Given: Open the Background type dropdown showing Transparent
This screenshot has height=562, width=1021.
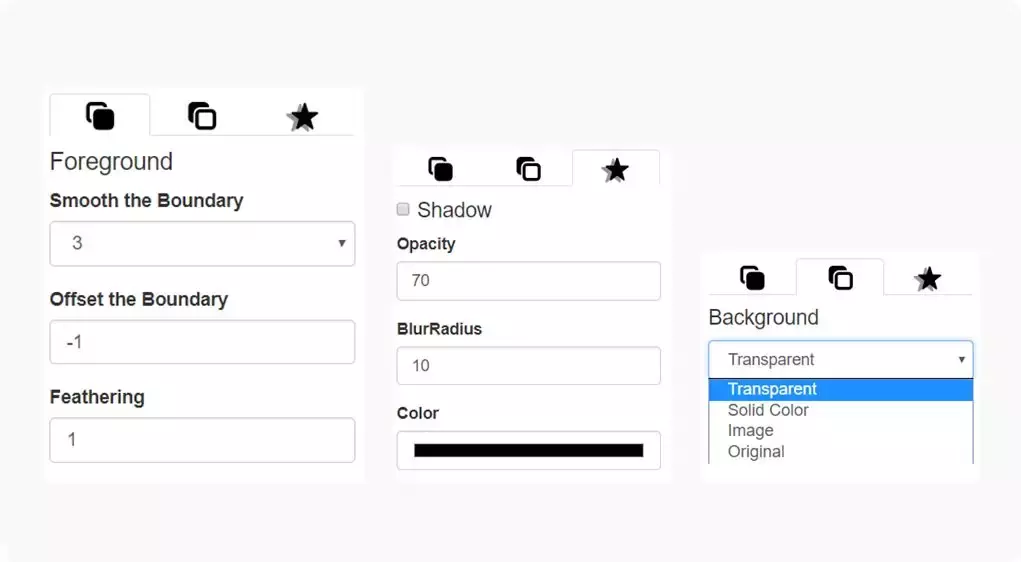Looking at the screenshot, I should pyautogui.click(x=841, y=359).
